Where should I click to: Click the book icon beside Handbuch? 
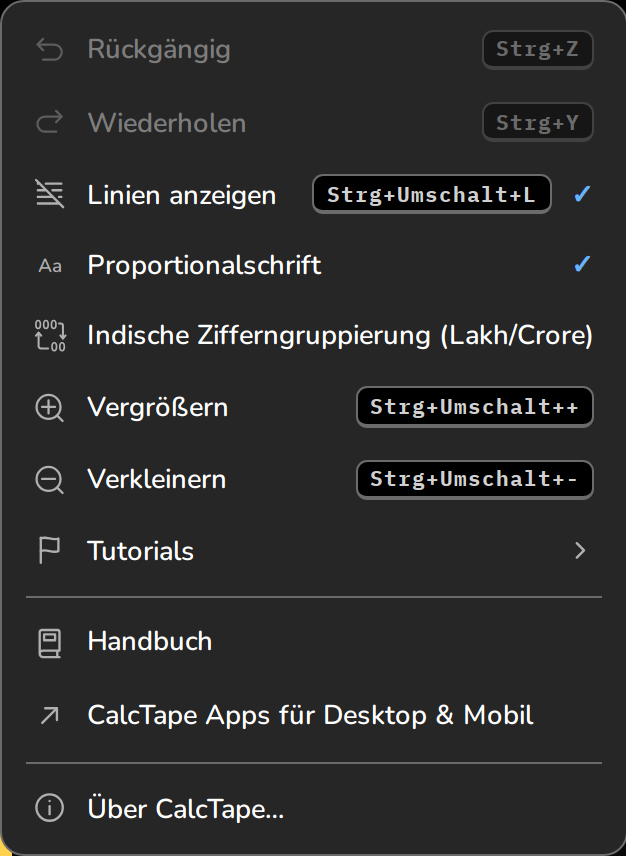(x=49, y=643)
